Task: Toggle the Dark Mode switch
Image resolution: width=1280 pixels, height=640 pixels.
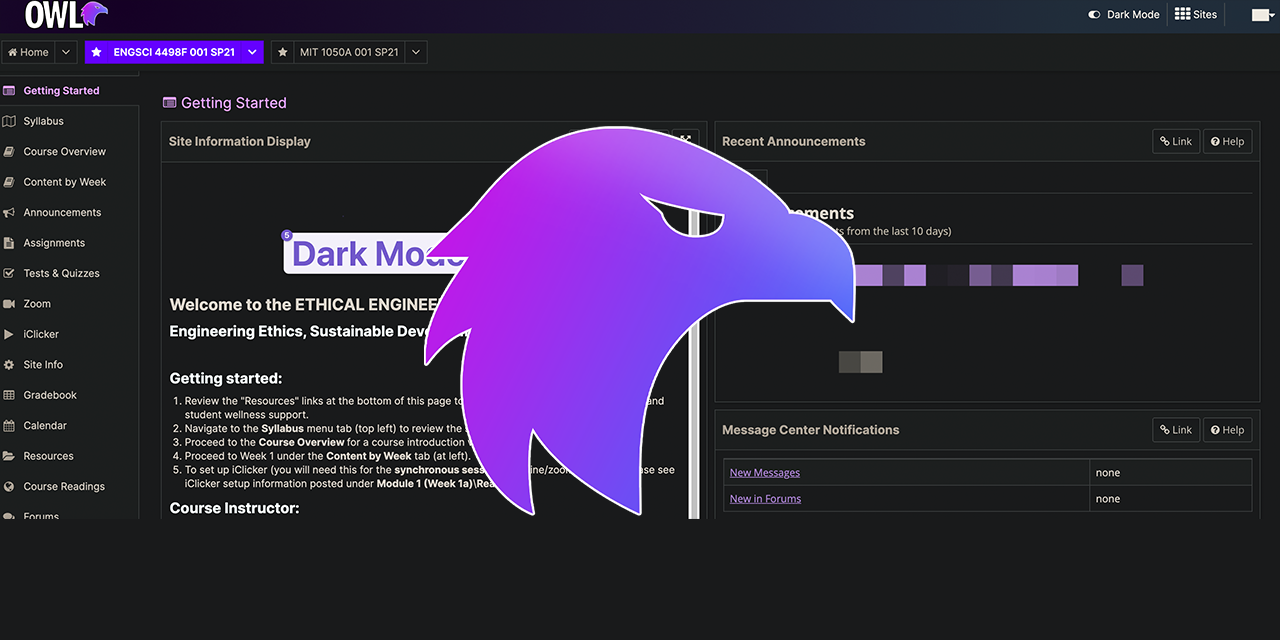Action: click(x=1094, y=15)
